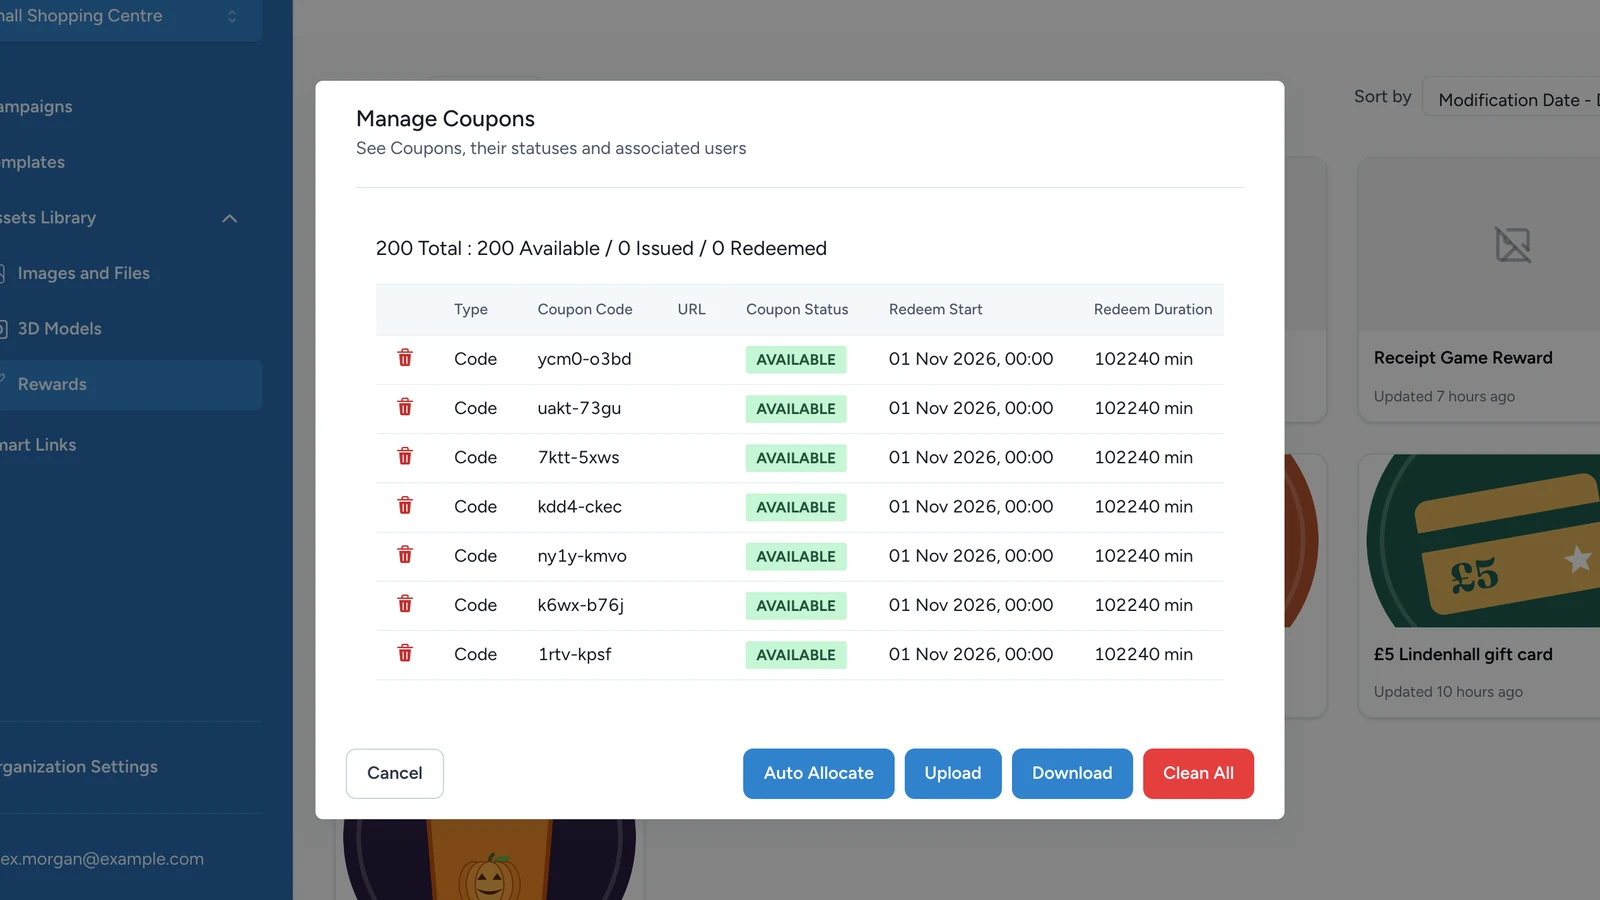Click the AVAILABLE badge for ycm0-o3bd
The image size is (1600, 900).
796,360
